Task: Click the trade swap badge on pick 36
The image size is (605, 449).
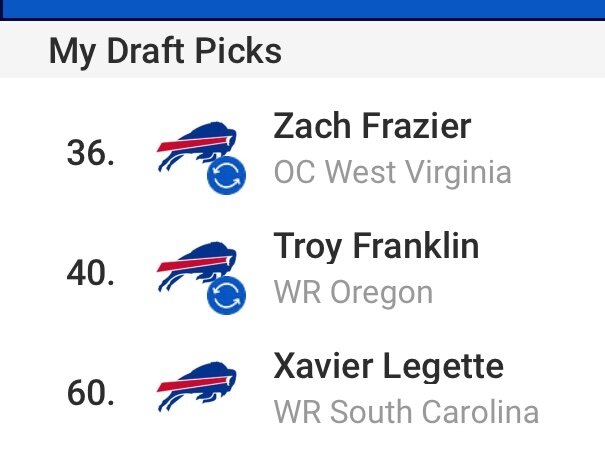Action: [226, 175]
